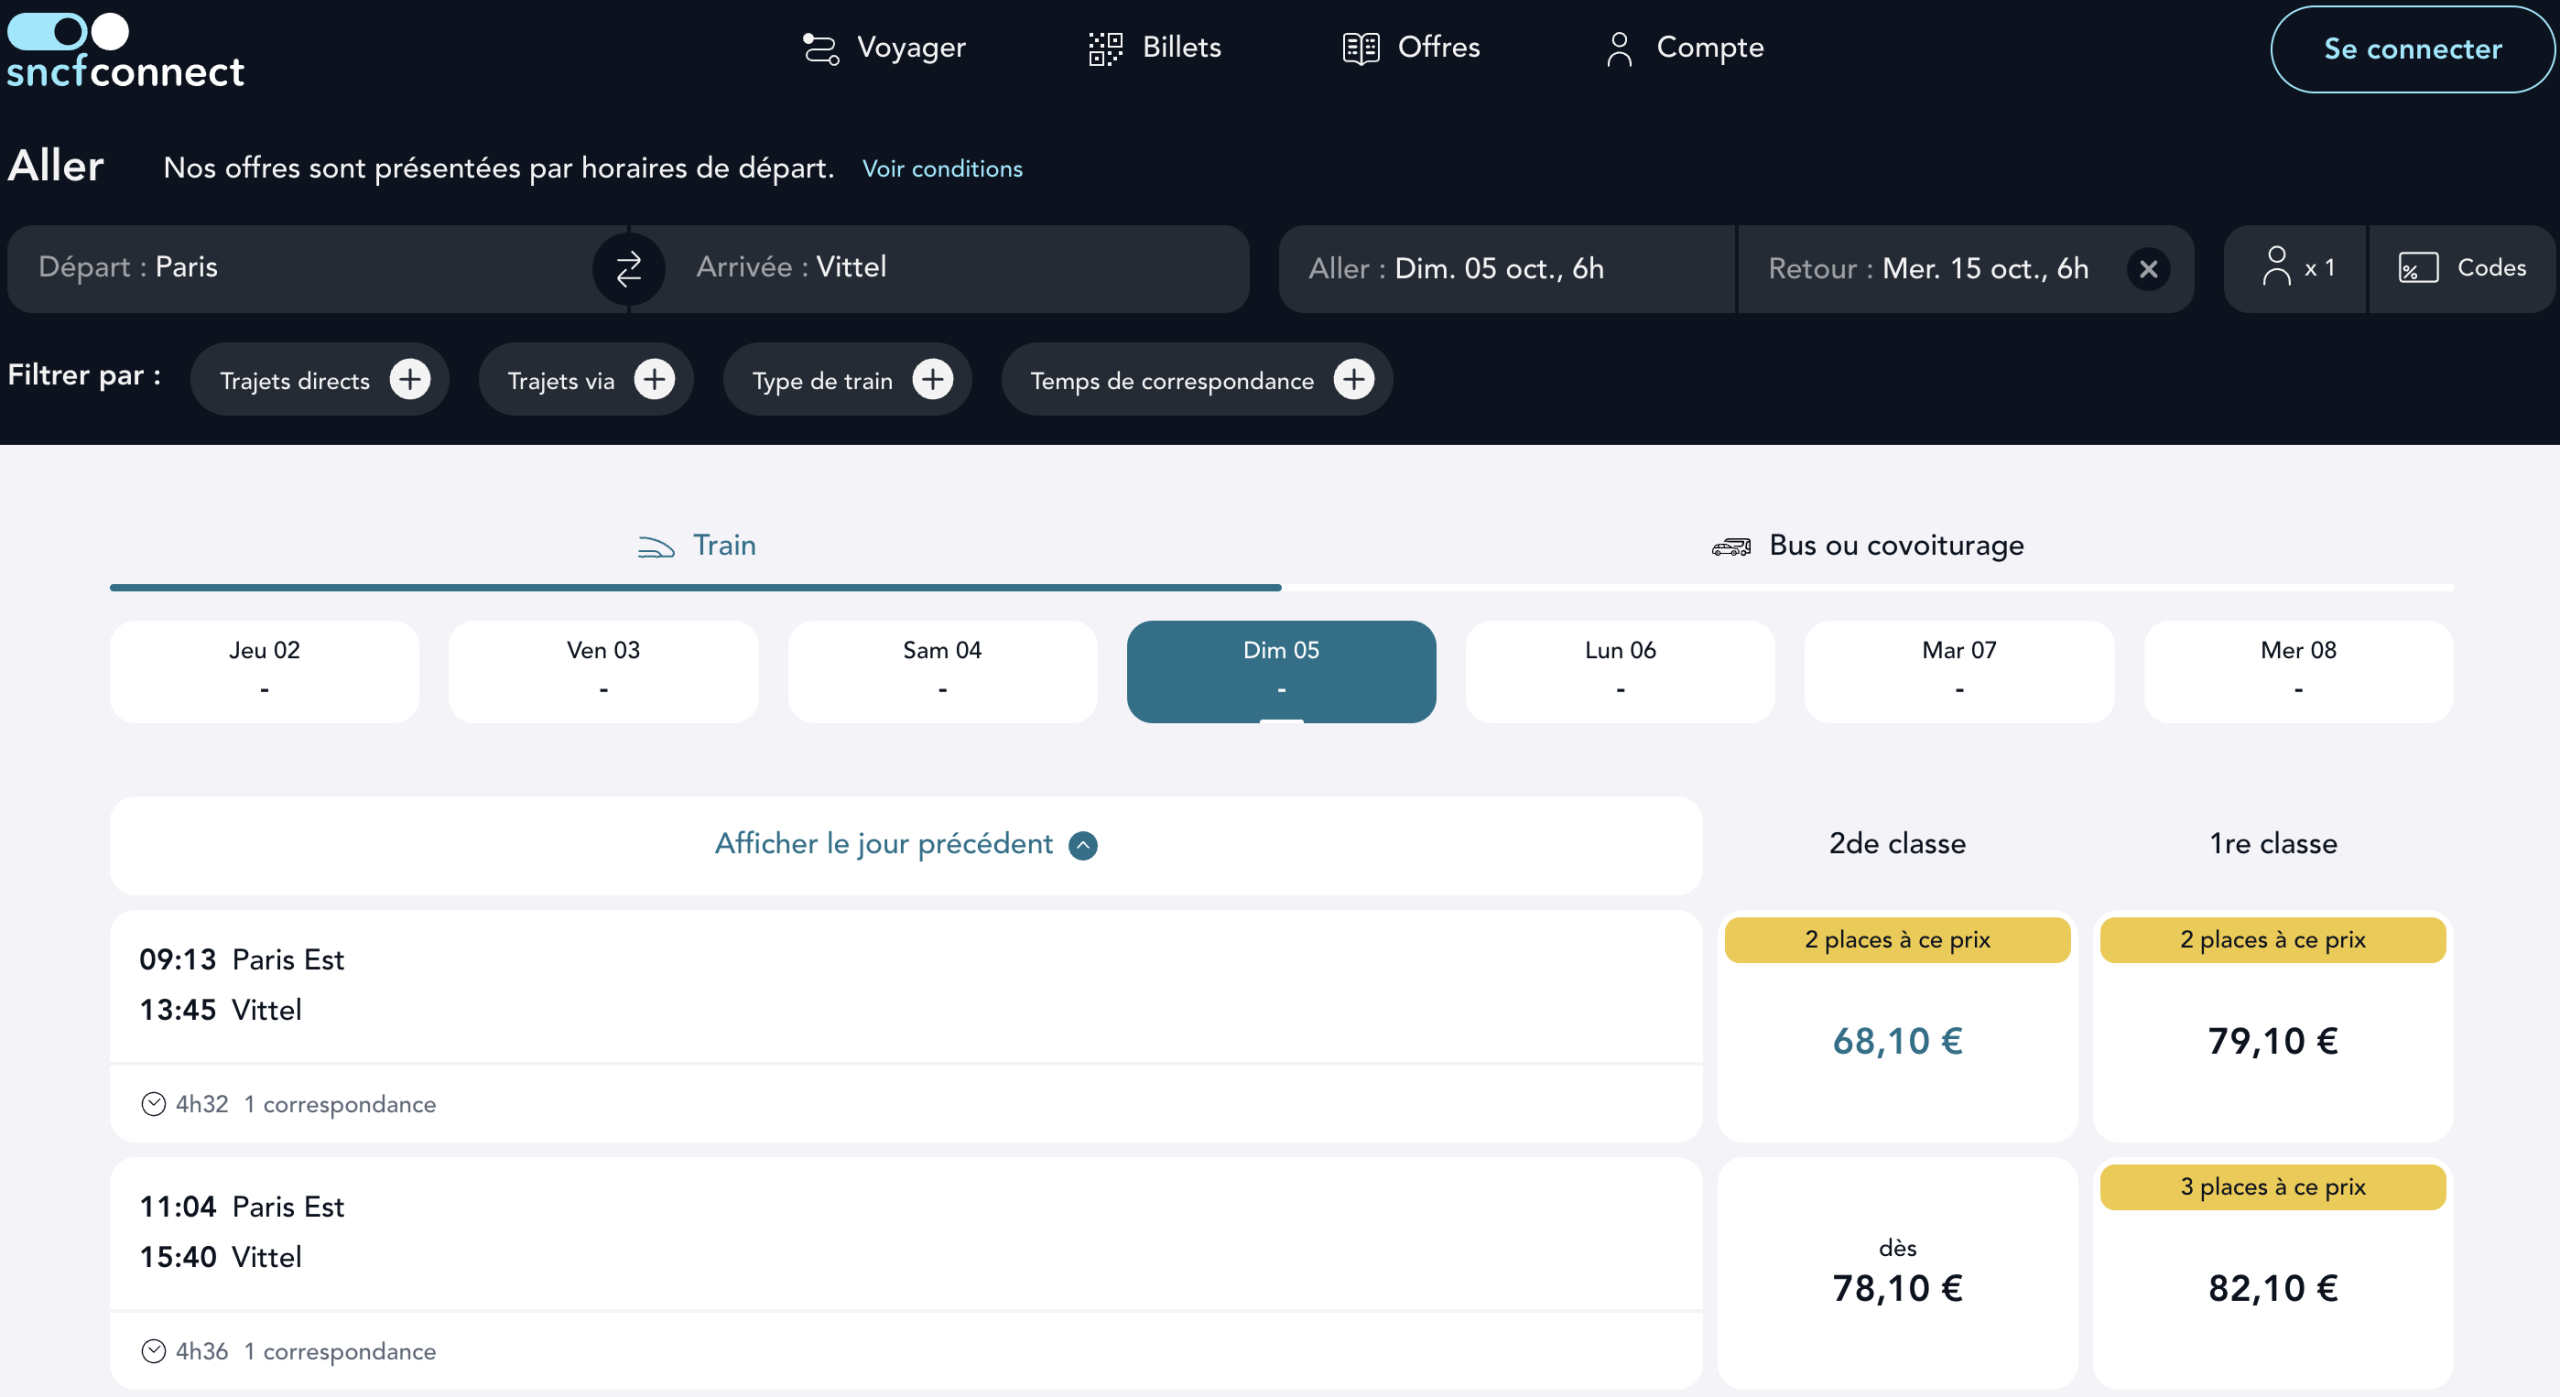The height and width of the screenshot is (1397, 2560).
Task: Open the Offres section
Action: [x=1411, y=48]
